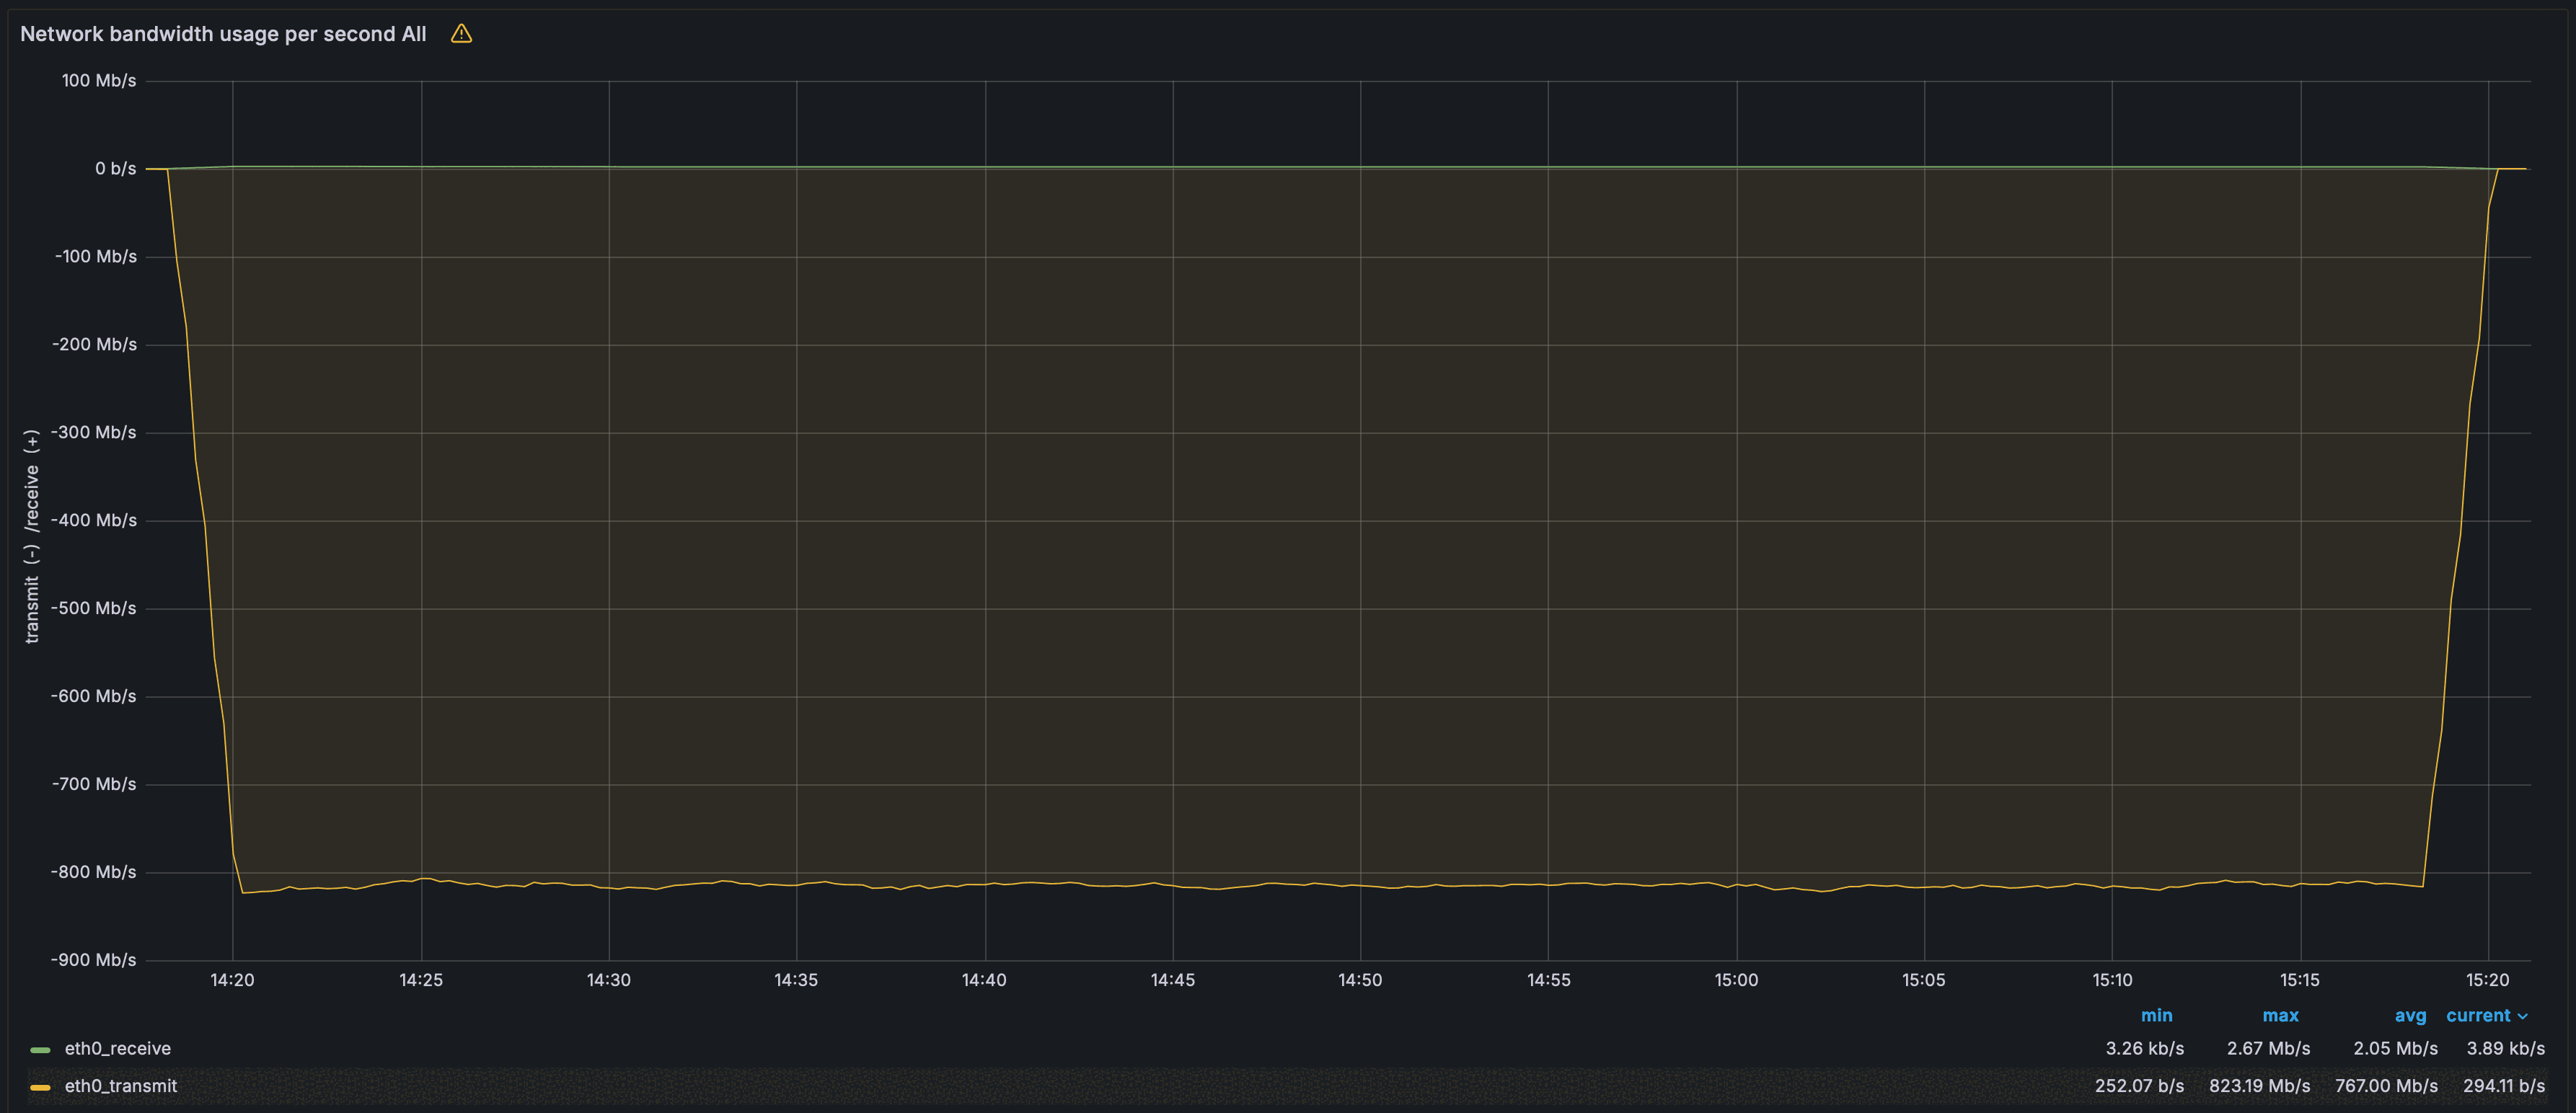Click the 14:40 time axis label
This screenshot has width=2576, height=1113.
984,980
